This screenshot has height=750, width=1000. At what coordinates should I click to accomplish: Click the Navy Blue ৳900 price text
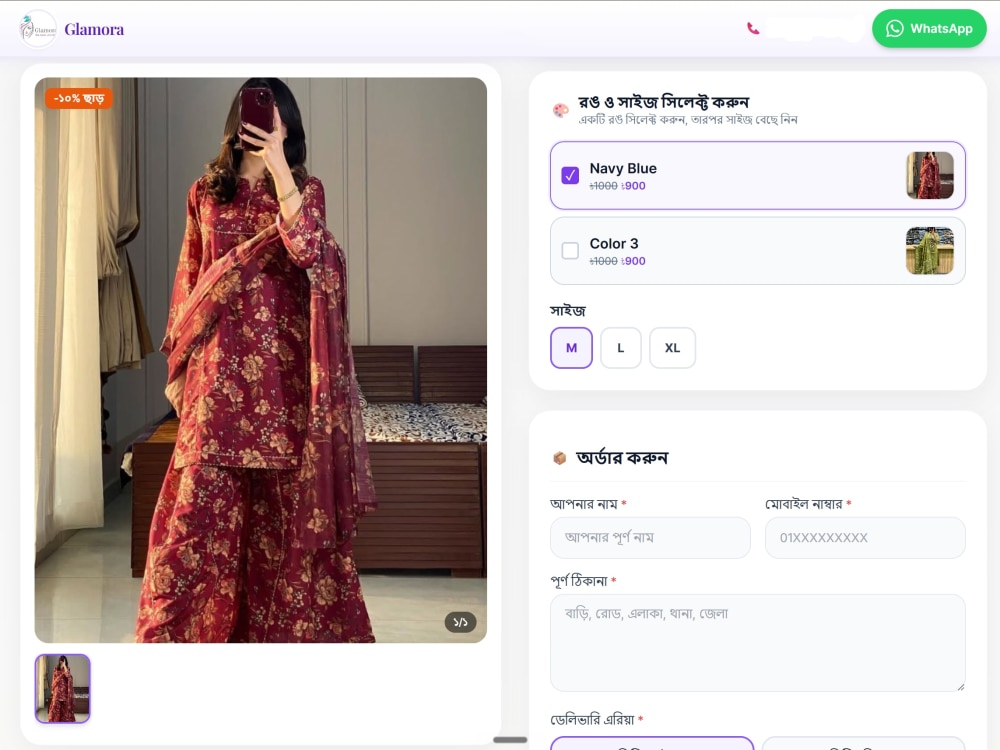coord(633,186)
